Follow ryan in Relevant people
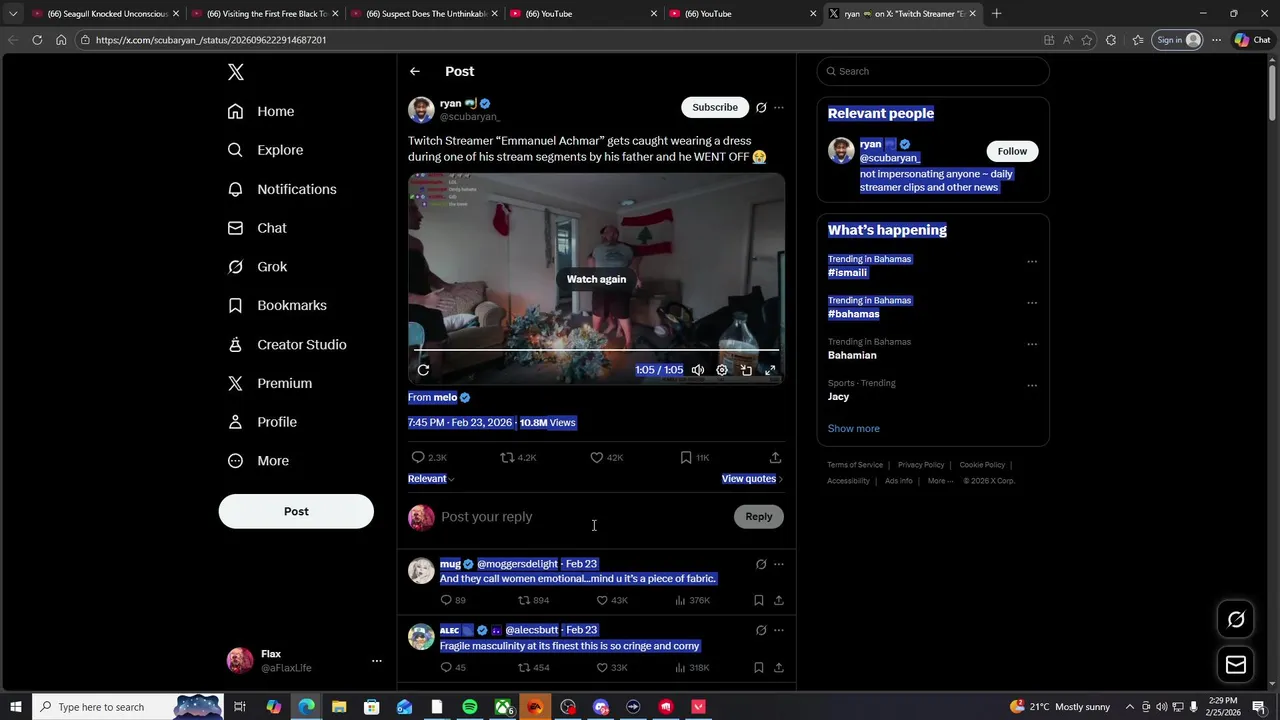 point(1012,151)
